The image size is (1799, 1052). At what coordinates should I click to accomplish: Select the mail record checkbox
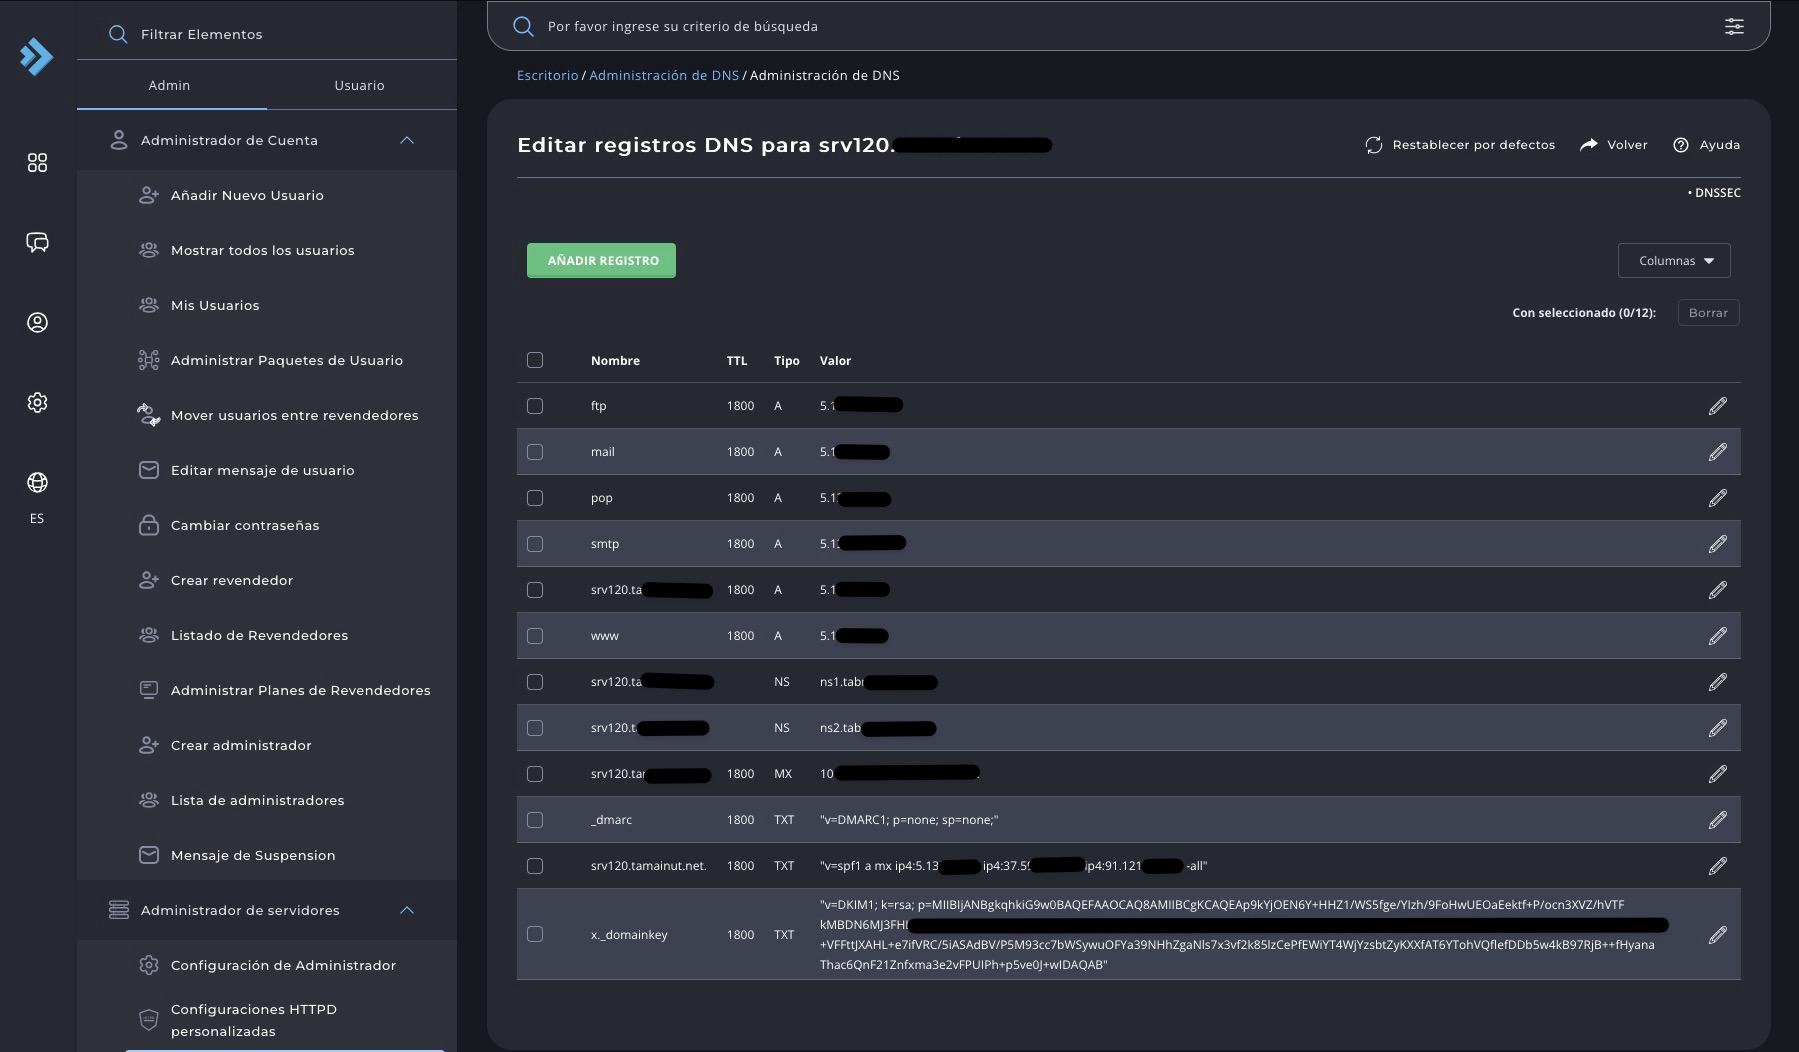pyautogui.click(x=535, y=452)
